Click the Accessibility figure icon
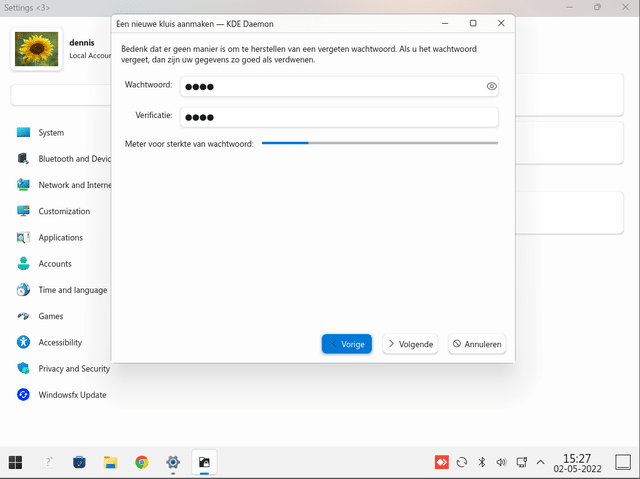640x479 pixels. pyautogui.click(x=23, y=342)
